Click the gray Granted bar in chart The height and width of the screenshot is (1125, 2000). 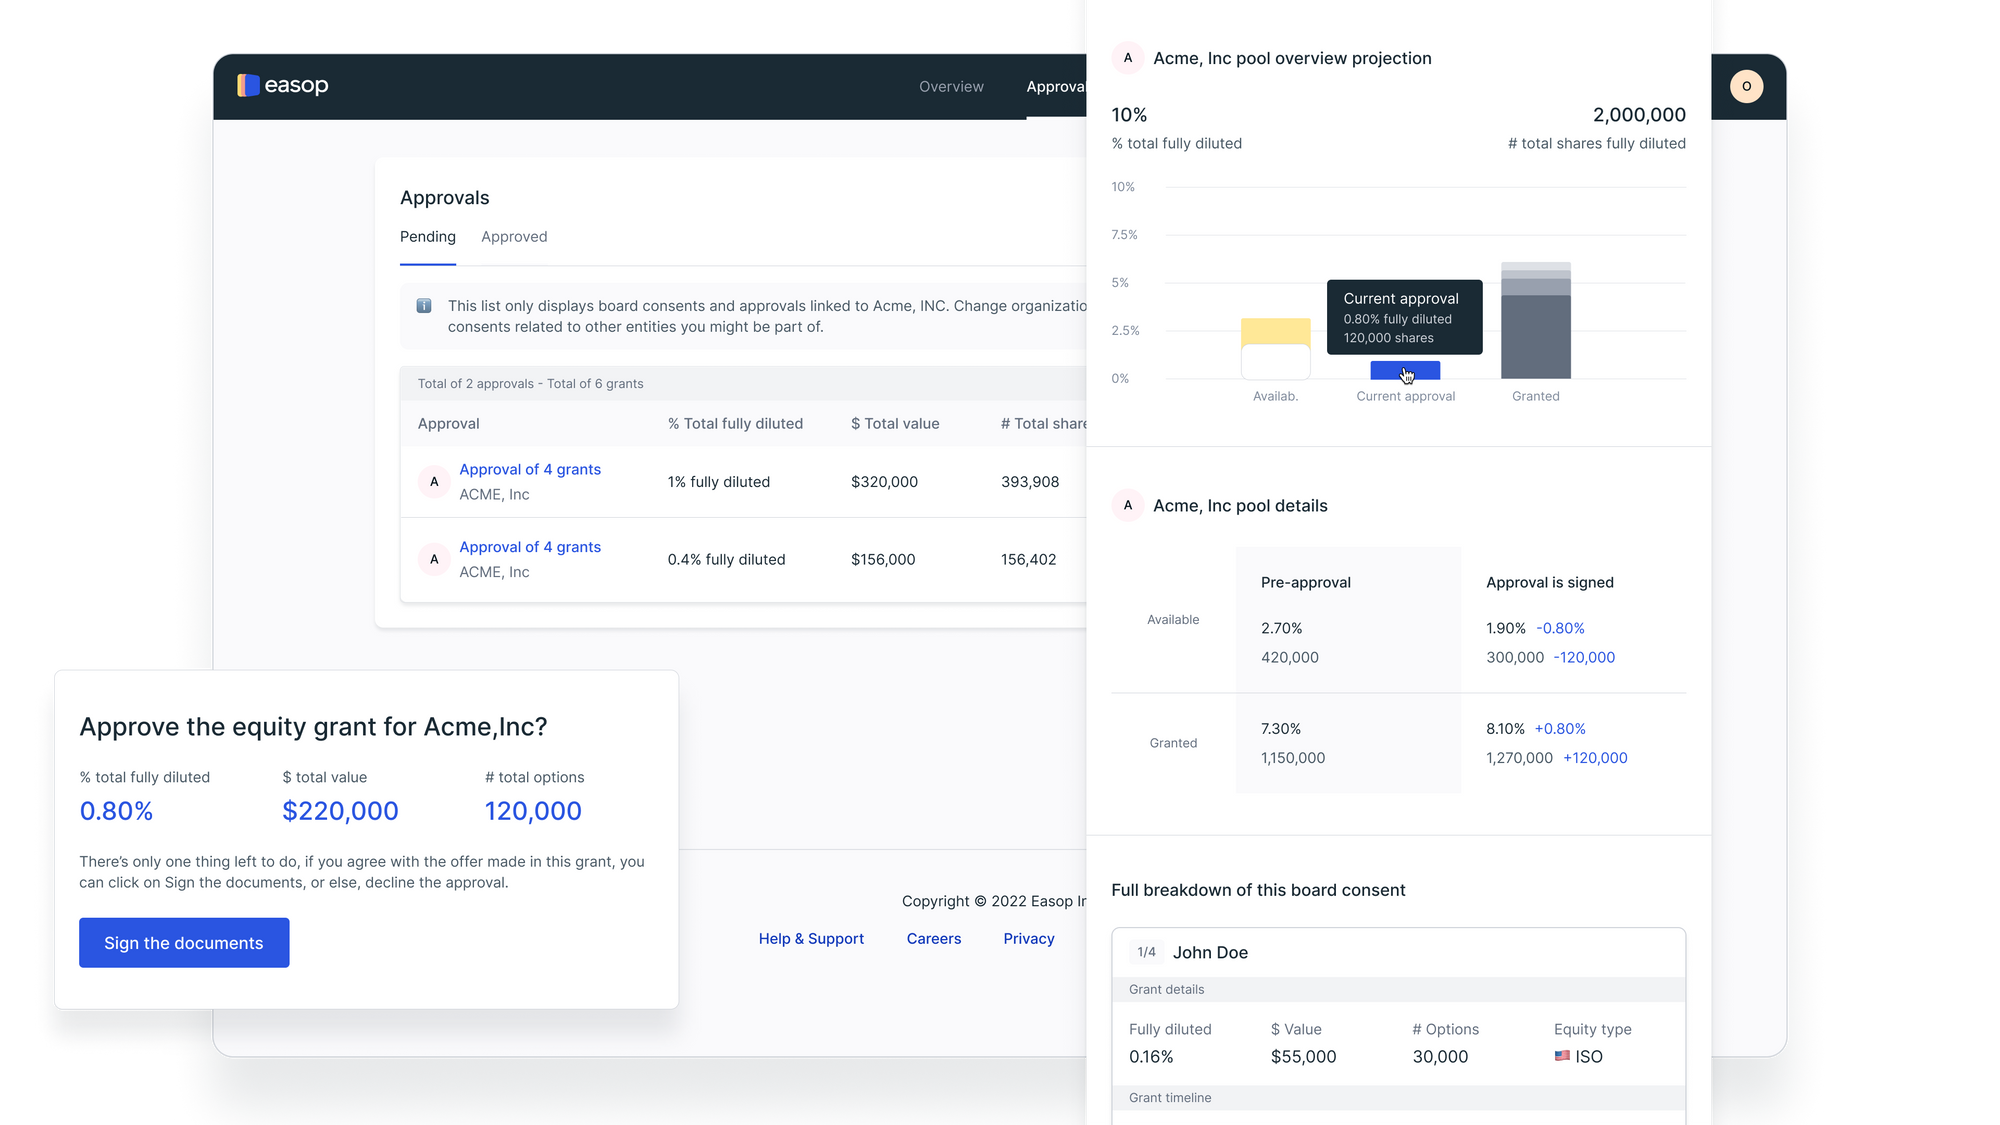(1535, 335)
